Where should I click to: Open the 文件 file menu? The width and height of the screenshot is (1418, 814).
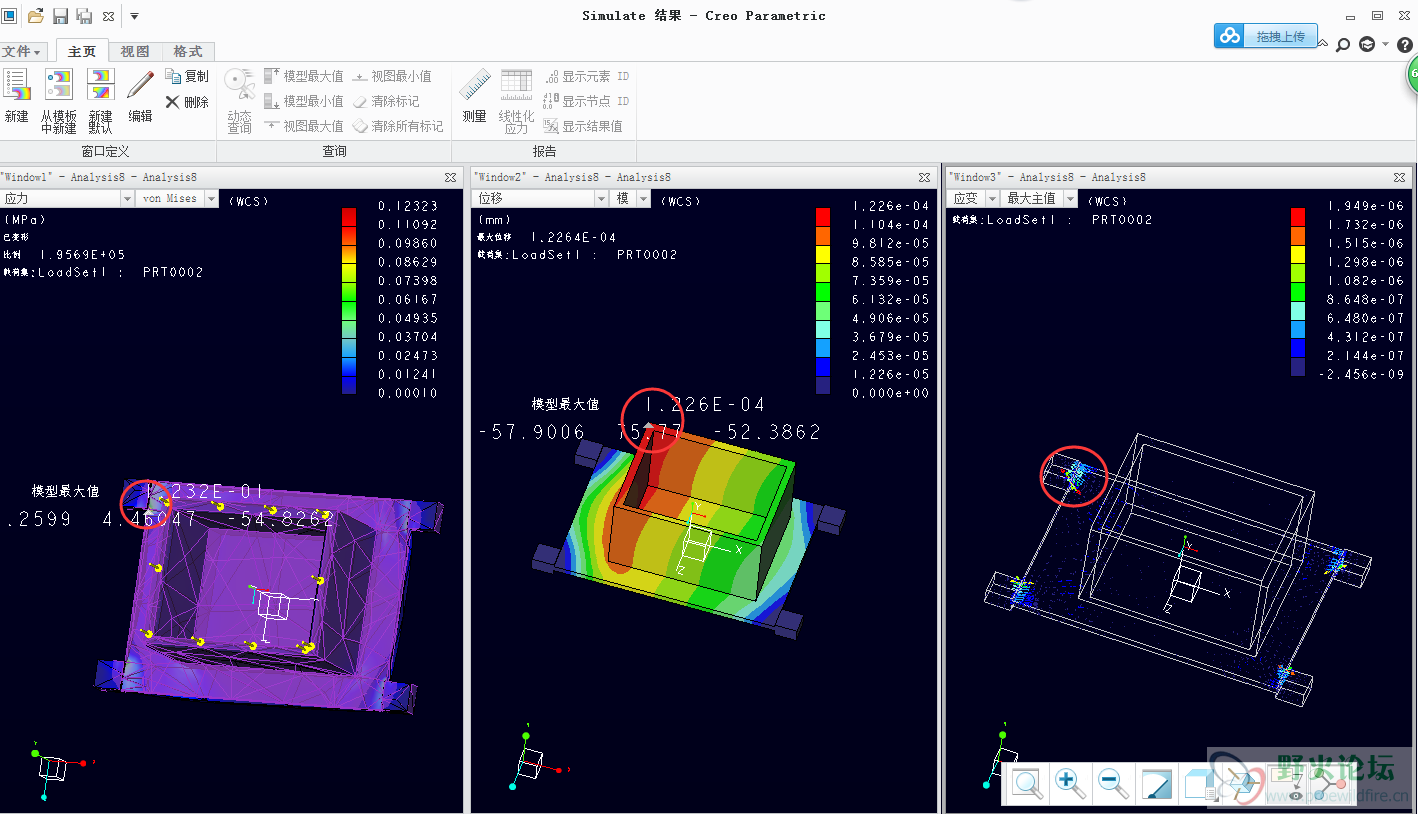click(21, 51)
